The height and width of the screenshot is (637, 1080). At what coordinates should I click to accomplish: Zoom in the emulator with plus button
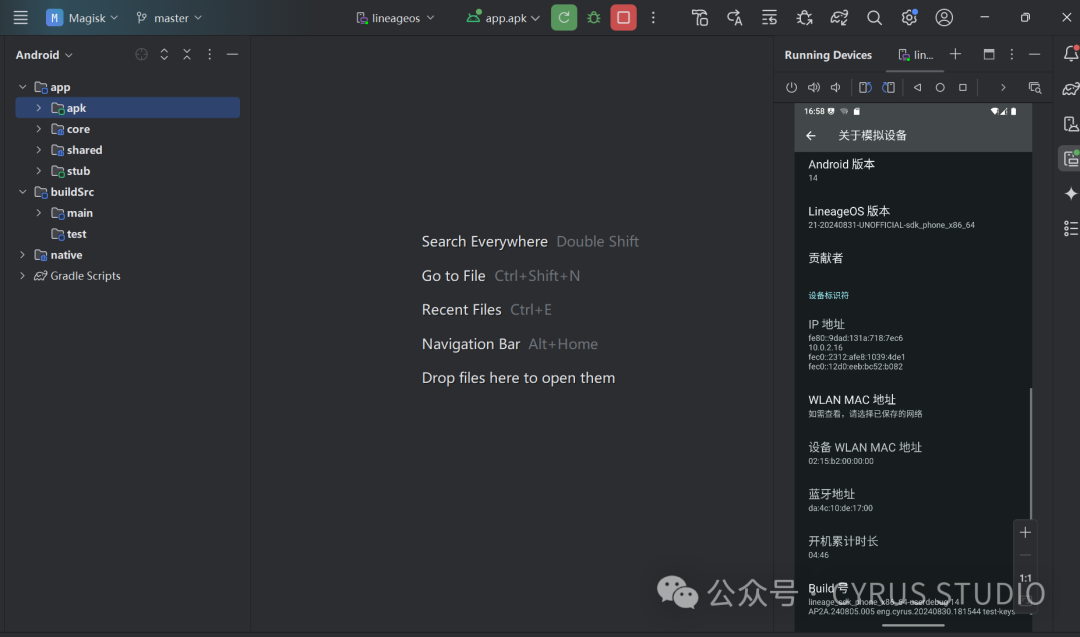[x=1025, y=532]
